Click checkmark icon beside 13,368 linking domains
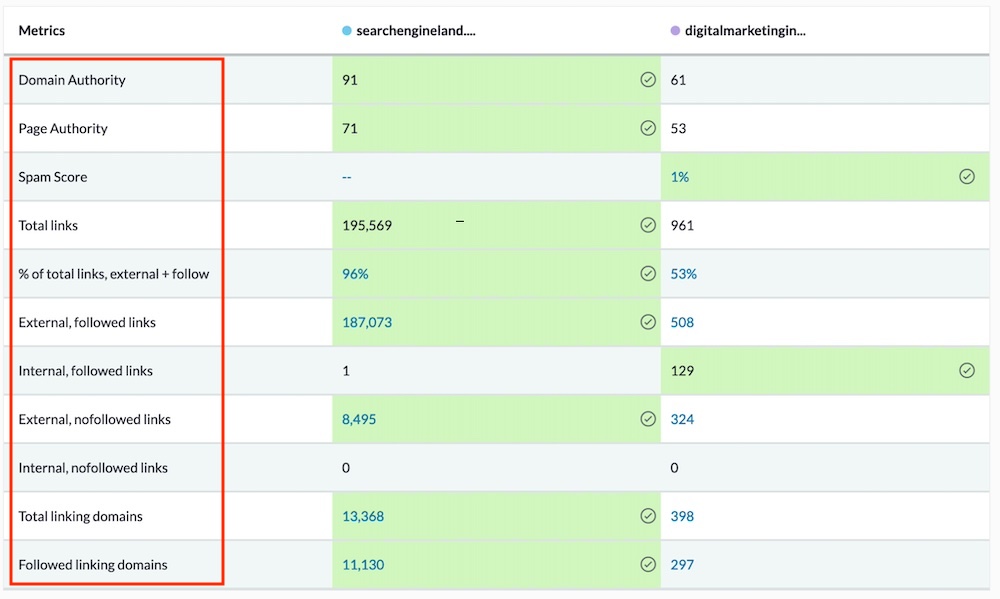 pyautogui.click(x=648, y=516)
